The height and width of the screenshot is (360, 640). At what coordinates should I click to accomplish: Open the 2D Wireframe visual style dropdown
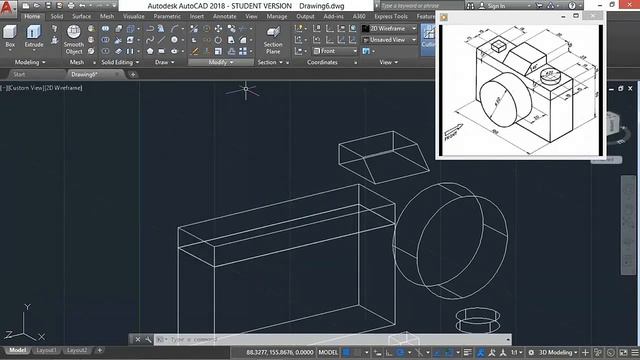[389, 29]
